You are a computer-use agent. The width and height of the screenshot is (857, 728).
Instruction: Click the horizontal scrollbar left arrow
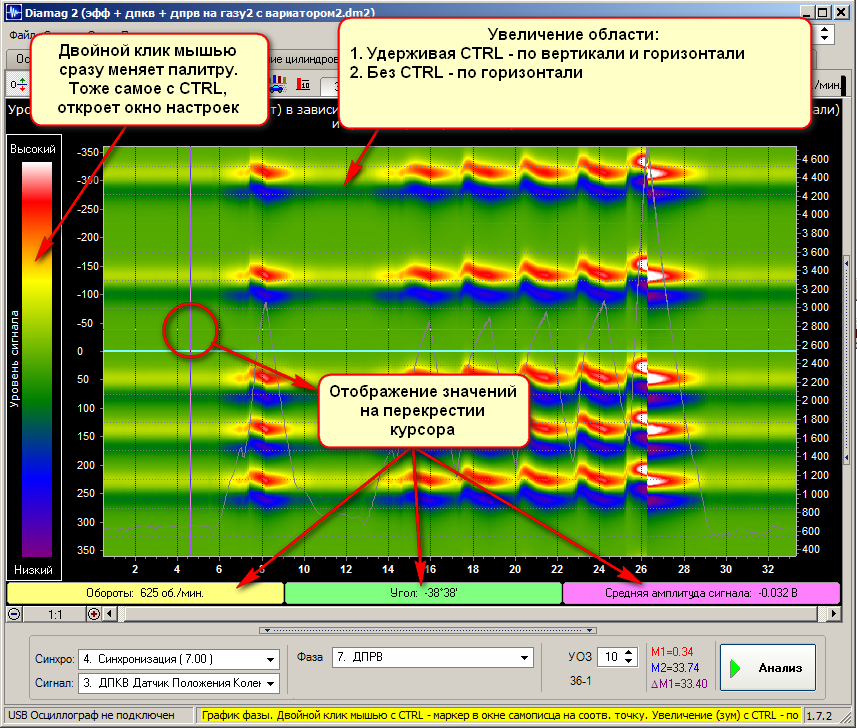click(109, 614)
